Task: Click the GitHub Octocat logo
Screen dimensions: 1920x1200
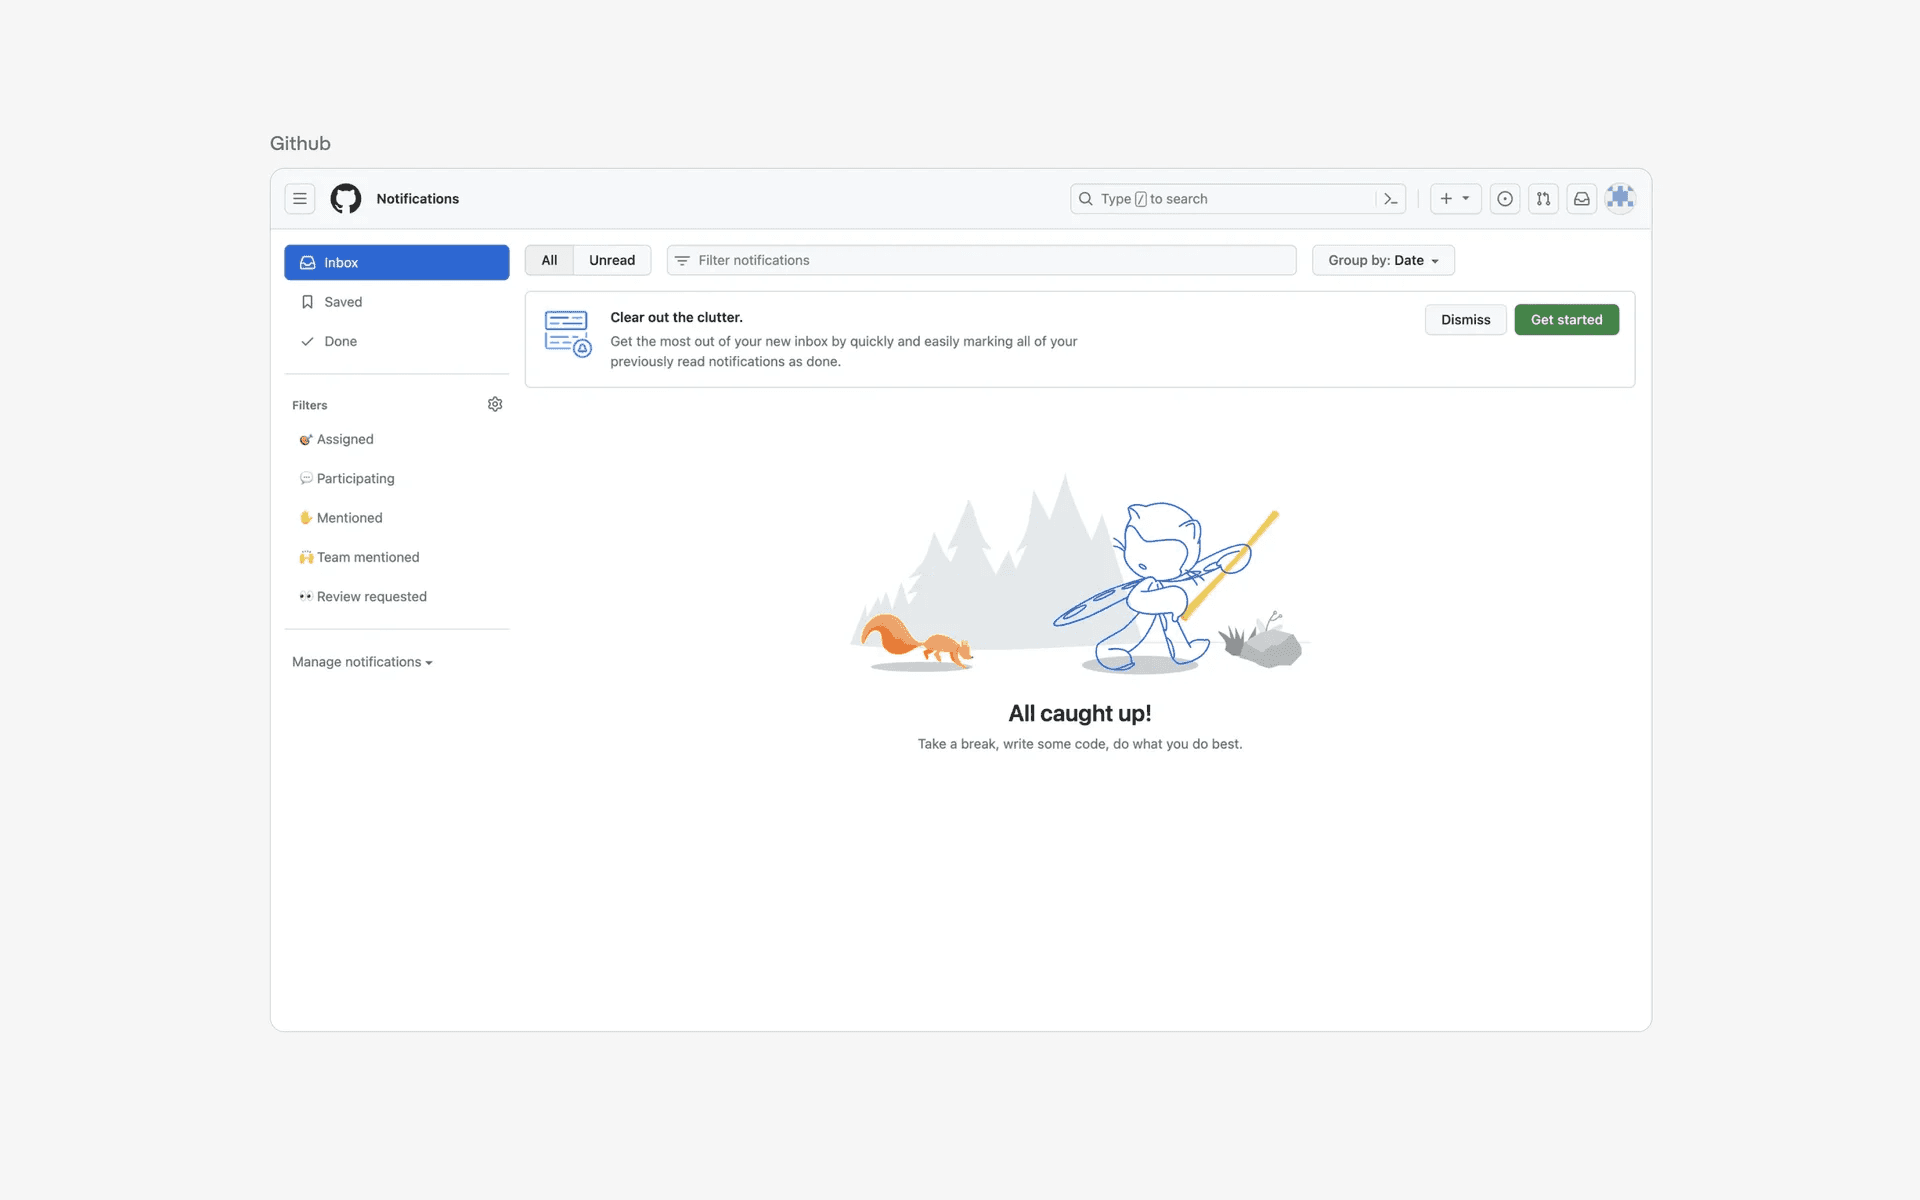Action: (346, 199)
